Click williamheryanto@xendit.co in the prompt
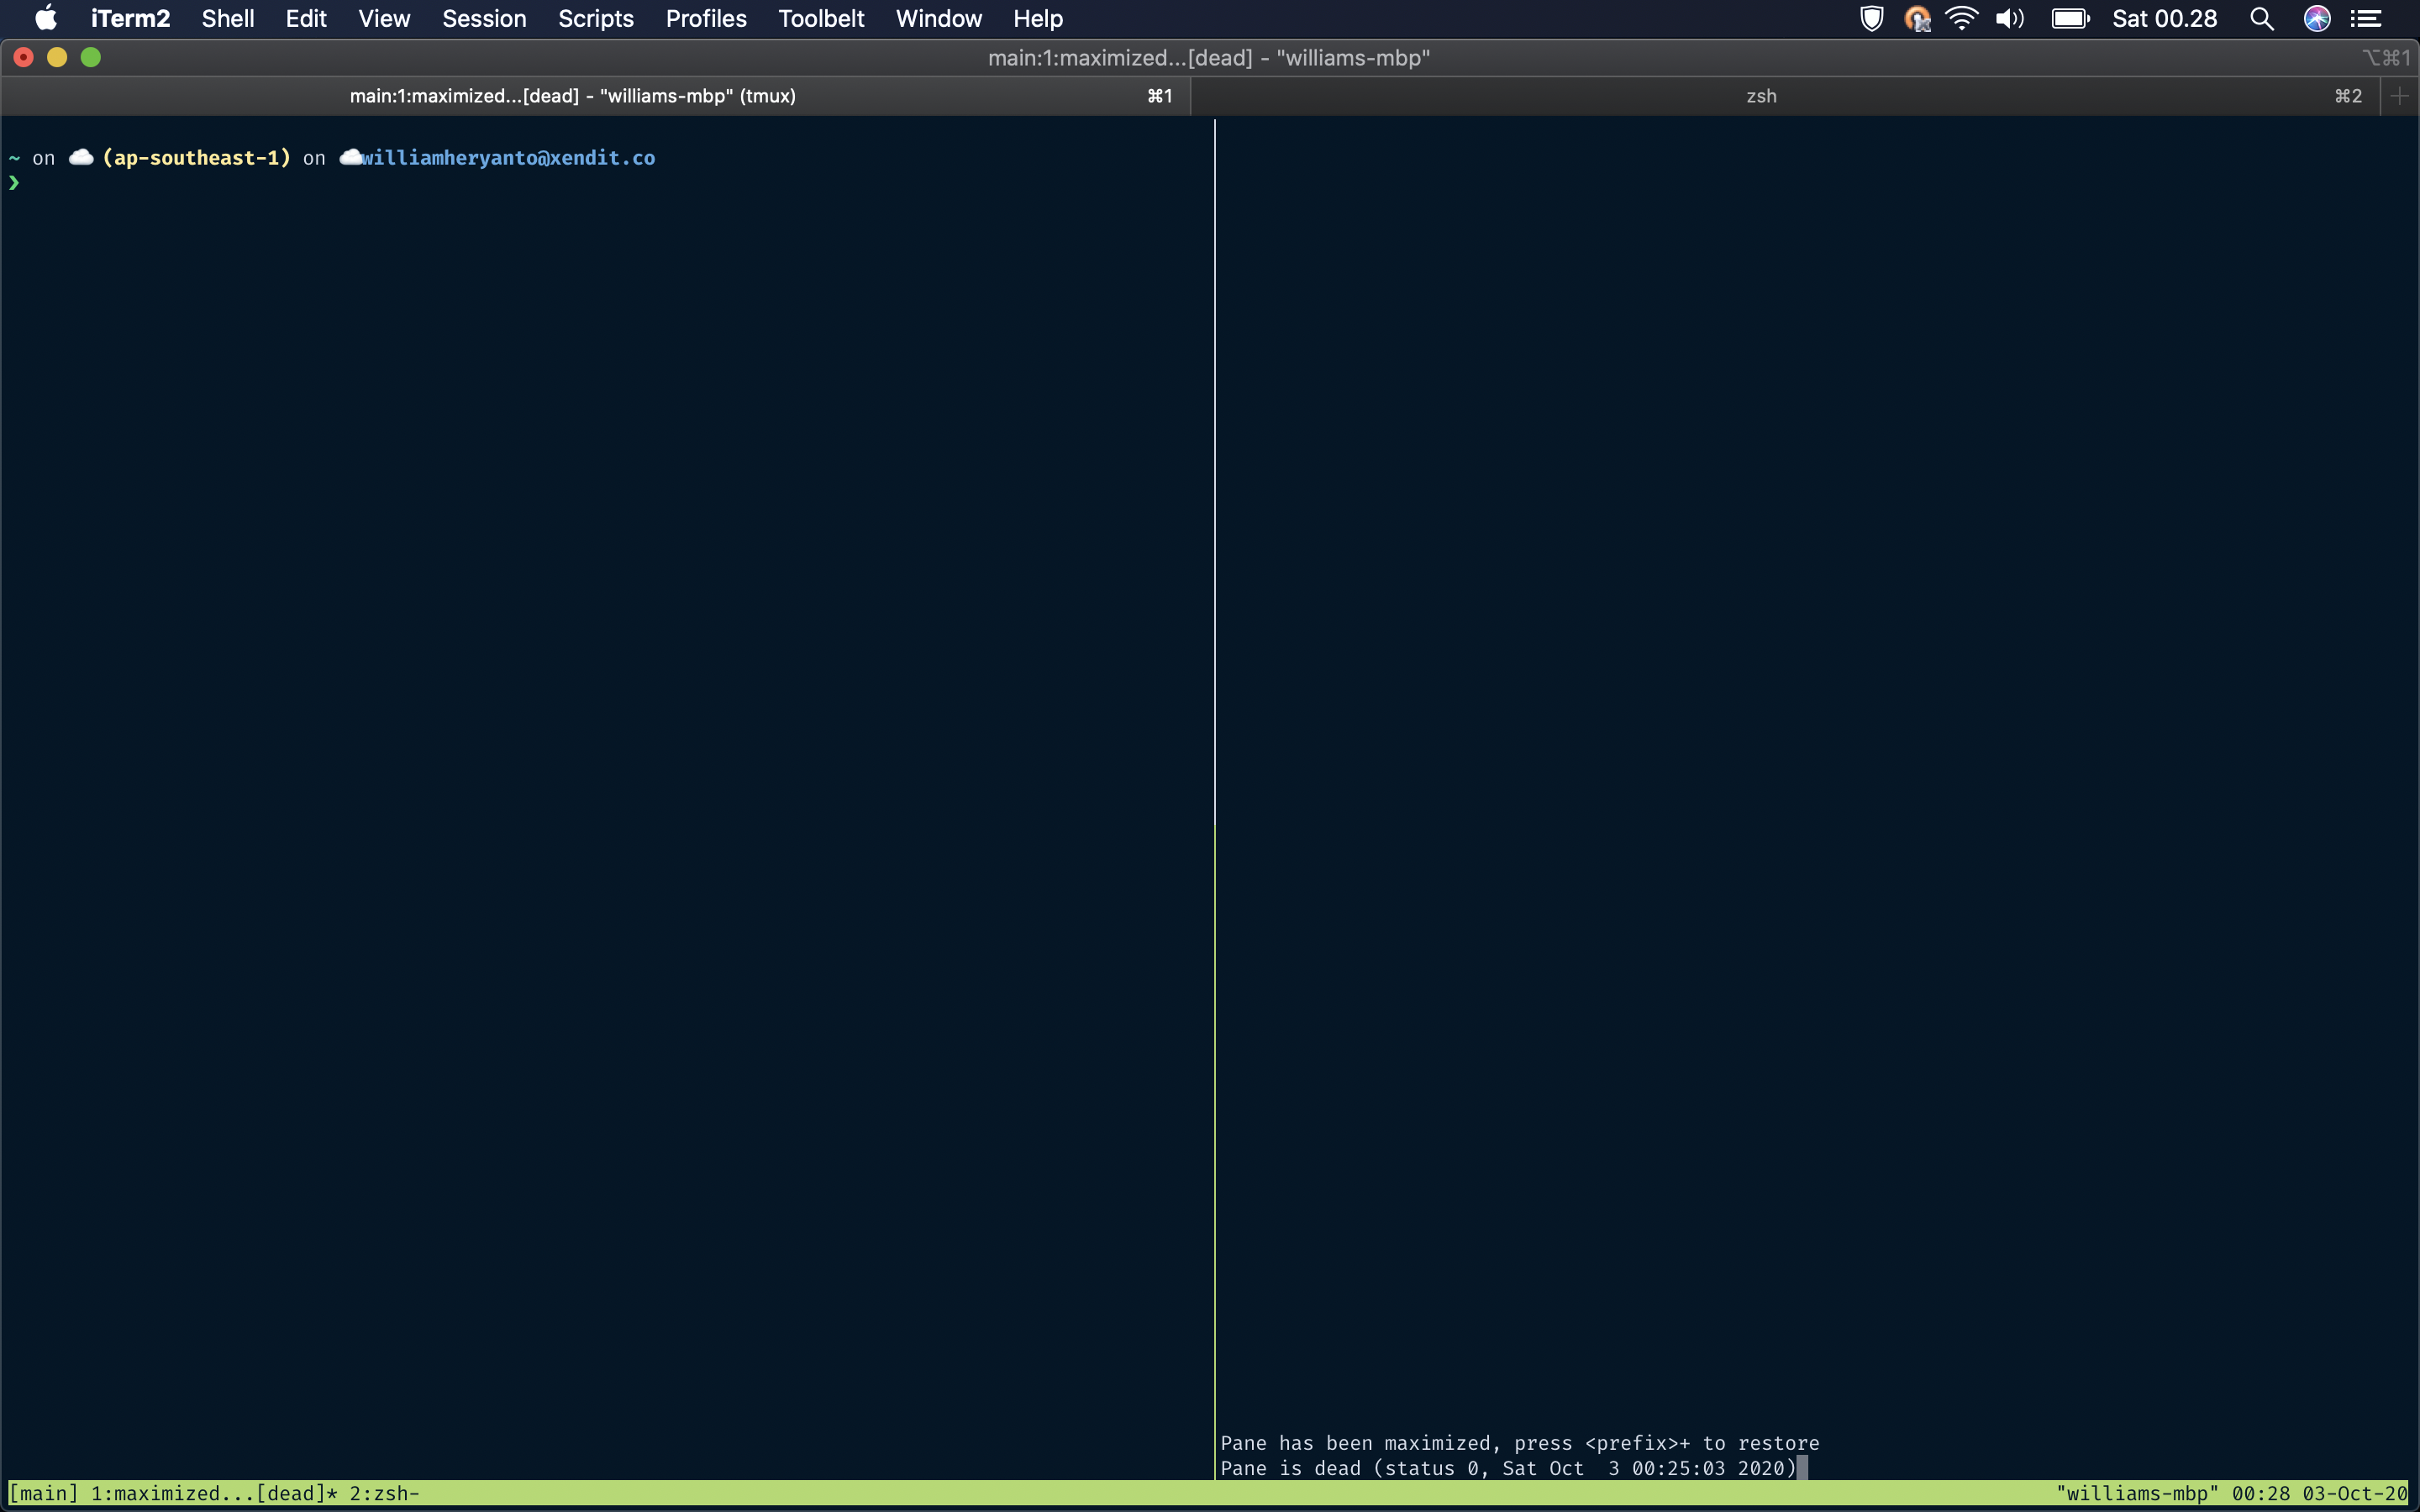The height and width of the screenshot is (1512, 2420). point(508,158)
